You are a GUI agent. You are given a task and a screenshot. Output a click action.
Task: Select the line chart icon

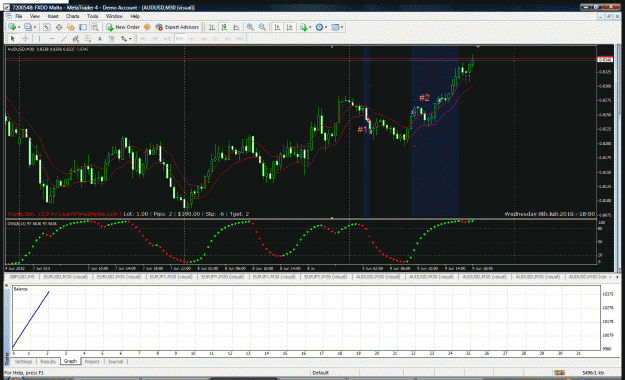pos(236,27)
